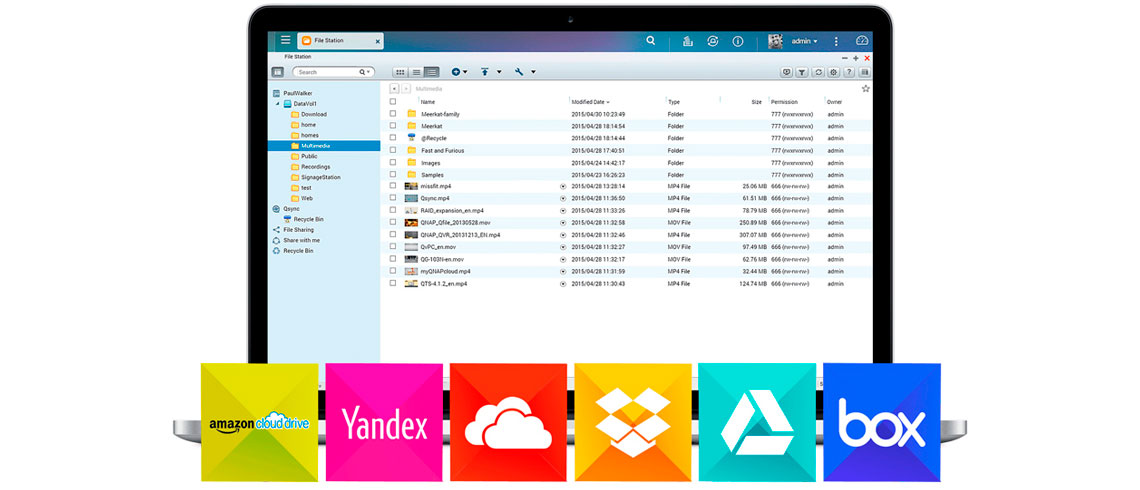This screenshot has height=490, width=1140.
Task: Open the remote connection toolbar icon
Action: point(786,72)
